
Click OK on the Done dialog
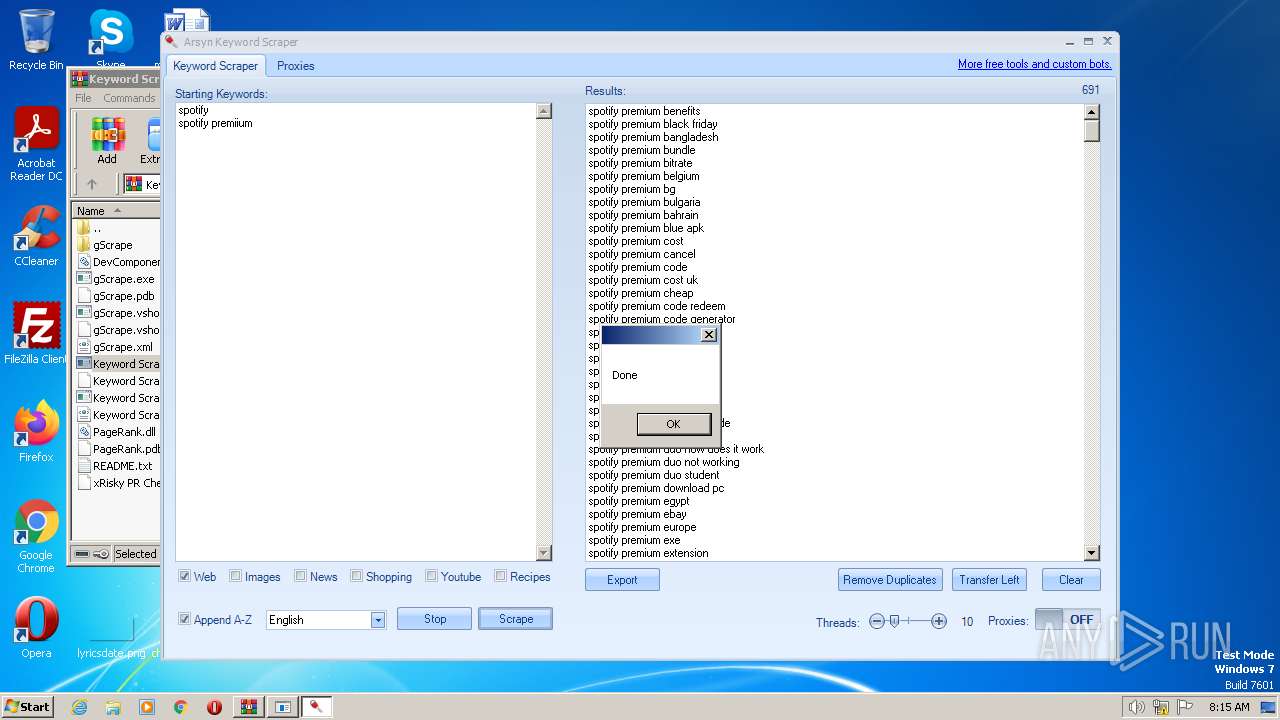pyautogui.click(x=673, y=424)
